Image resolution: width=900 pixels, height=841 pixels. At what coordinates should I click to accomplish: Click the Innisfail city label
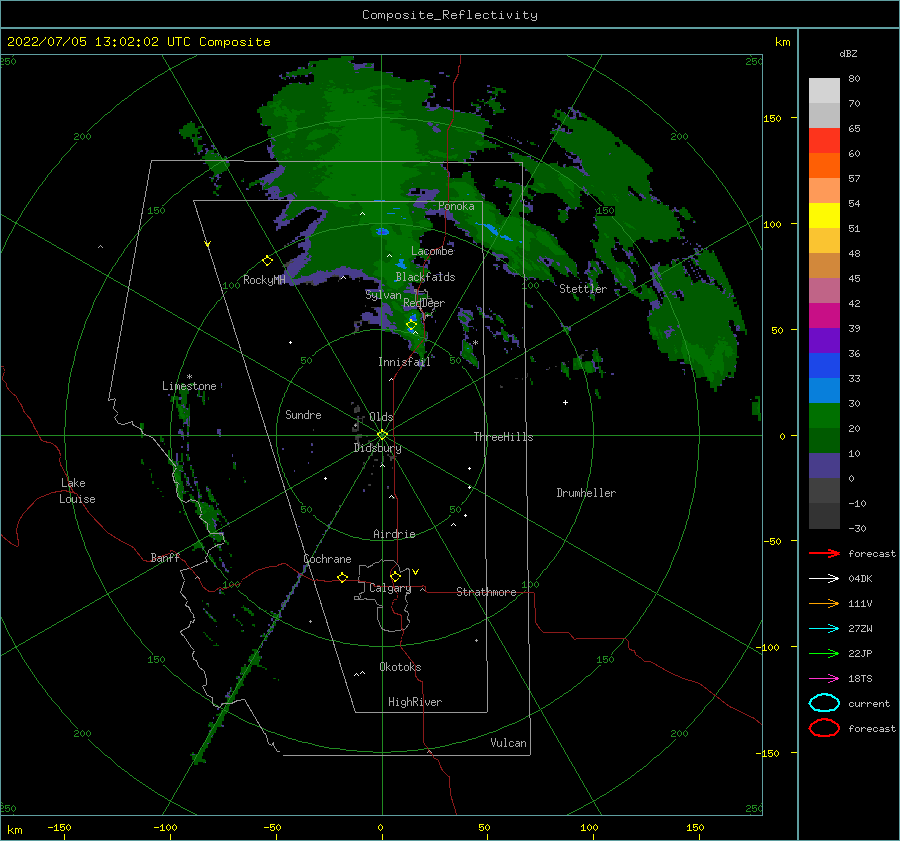point(404,362)
